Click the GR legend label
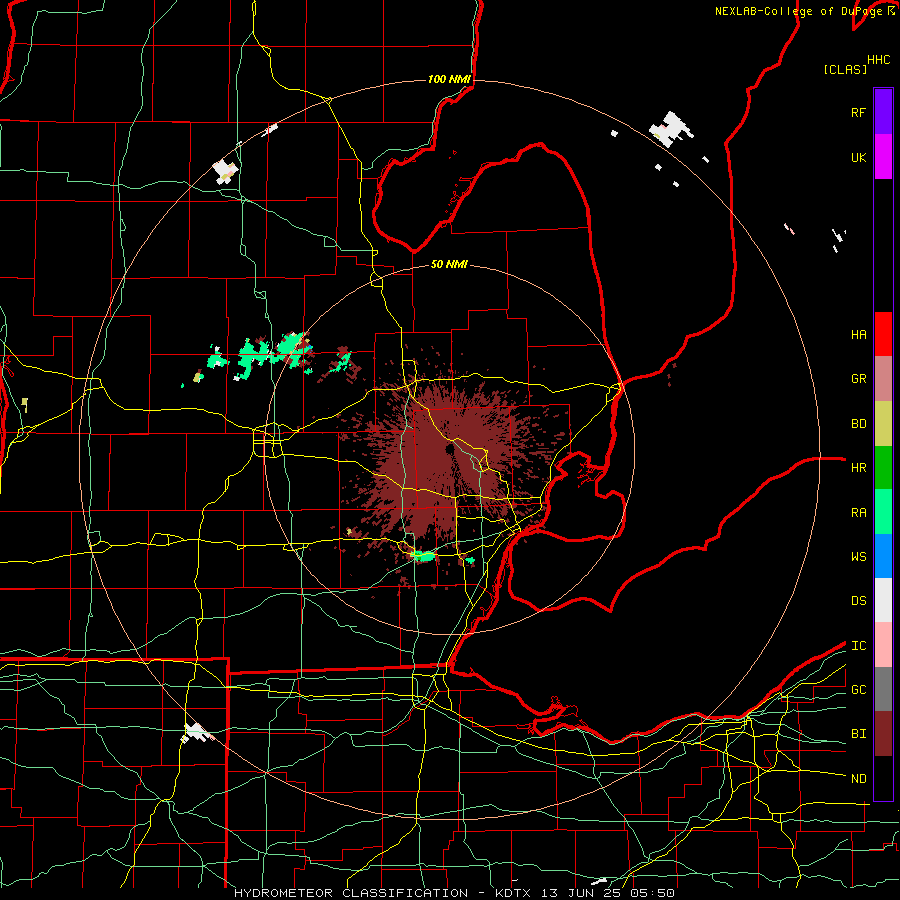This screenshot has width=900, height=900. pos(858,379)
